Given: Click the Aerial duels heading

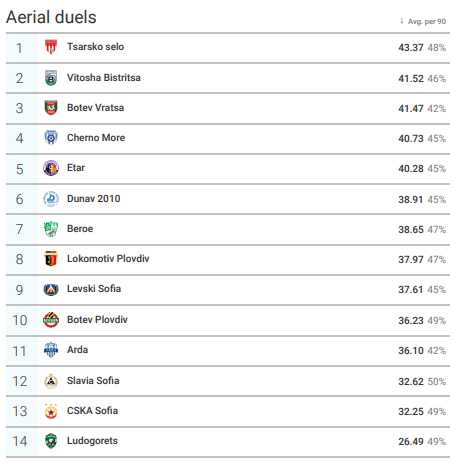Looking at the screenshot, I should click(x=51, y=17).
